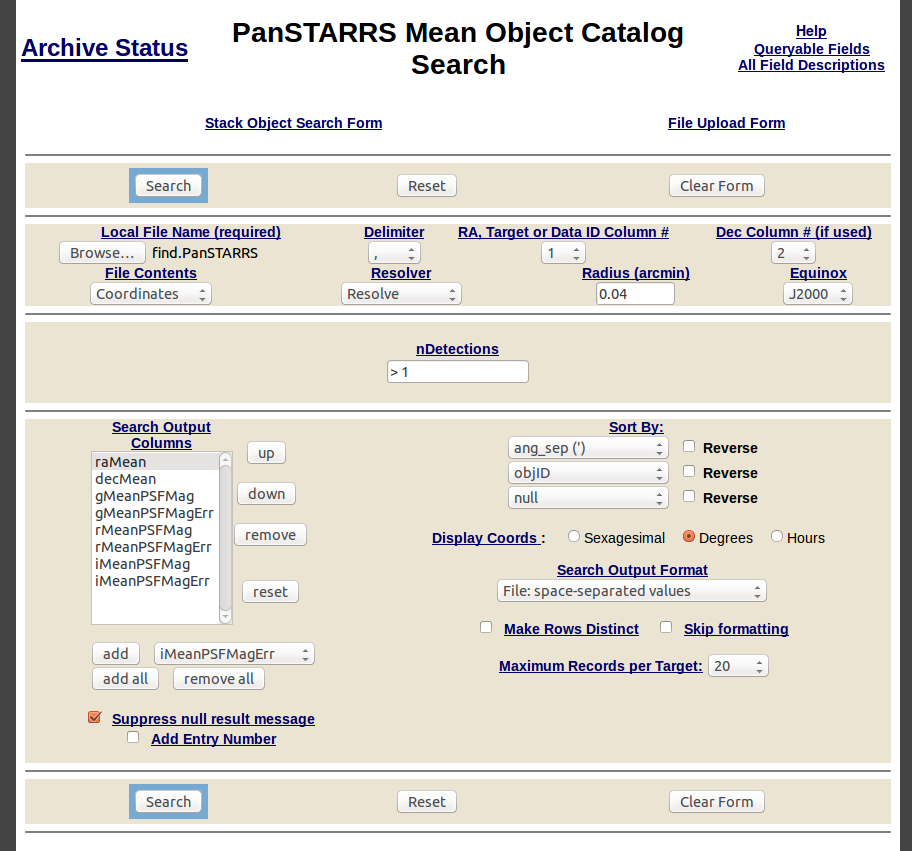Select Degrees display coords
Image resolution: width=912 pixels, height=851 pixels.
(689, 536)
